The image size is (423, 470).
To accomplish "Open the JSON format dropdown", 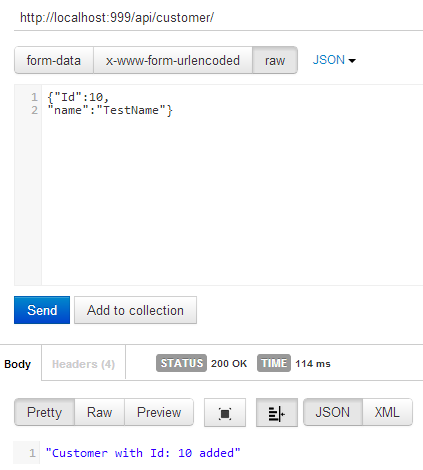I will click(334, 60).
